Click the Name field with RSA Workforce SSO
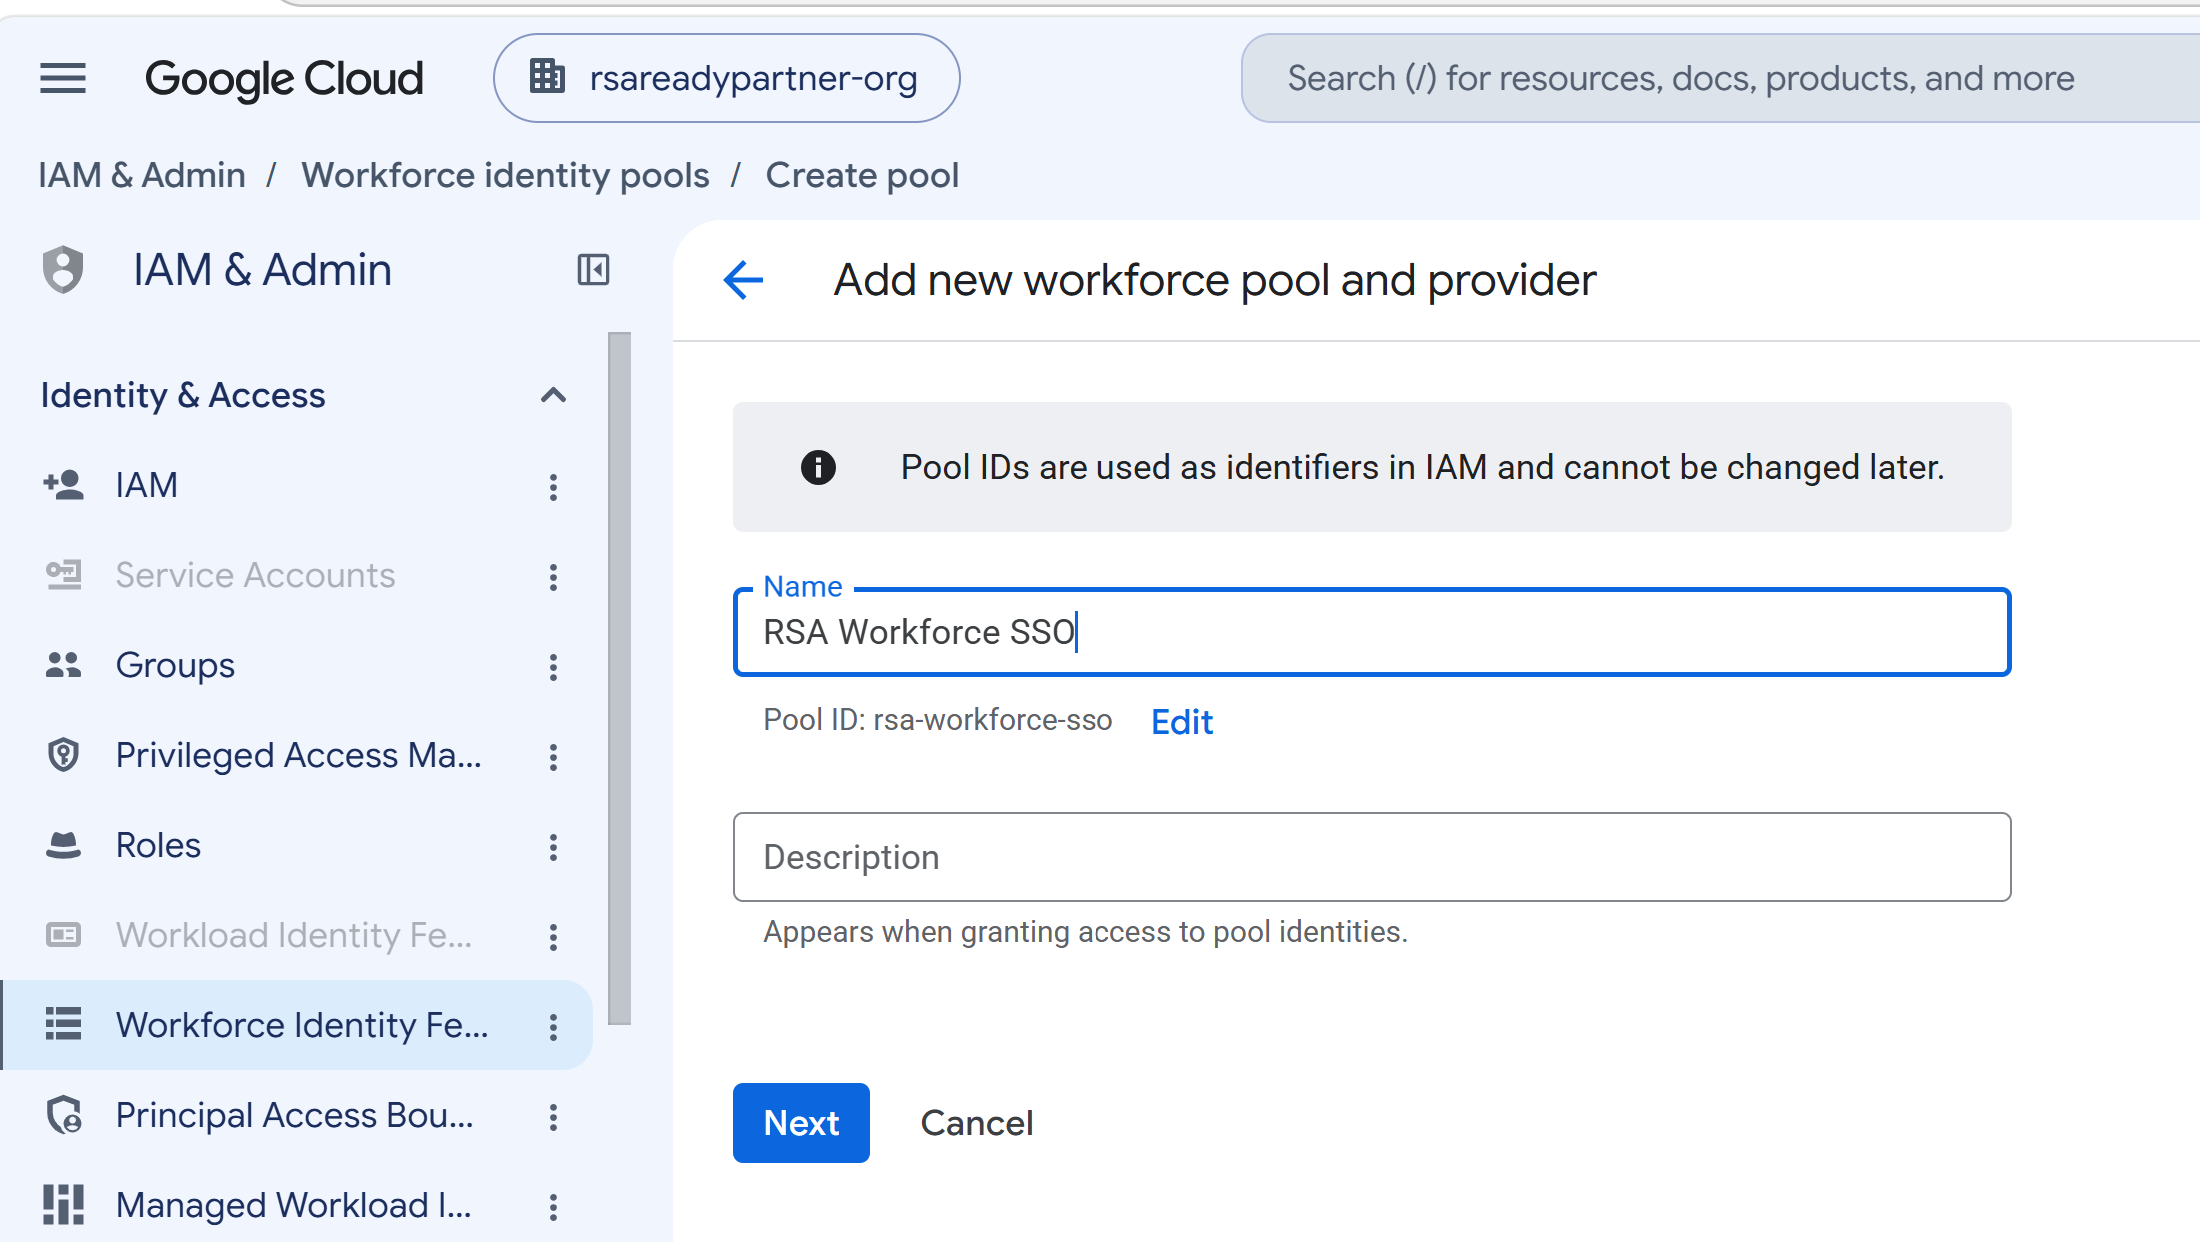Image resolution: width=2200 pixels, height=1242 pixels. (1372, 632)
